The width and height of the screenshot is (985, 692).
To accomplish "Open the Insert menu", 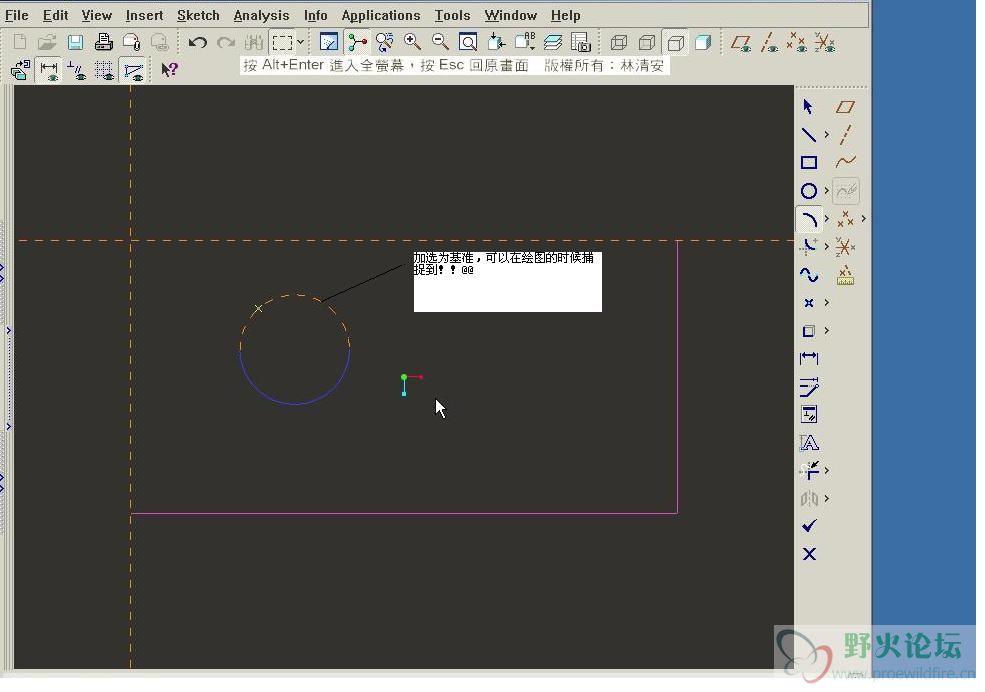I will coord(144,15).
